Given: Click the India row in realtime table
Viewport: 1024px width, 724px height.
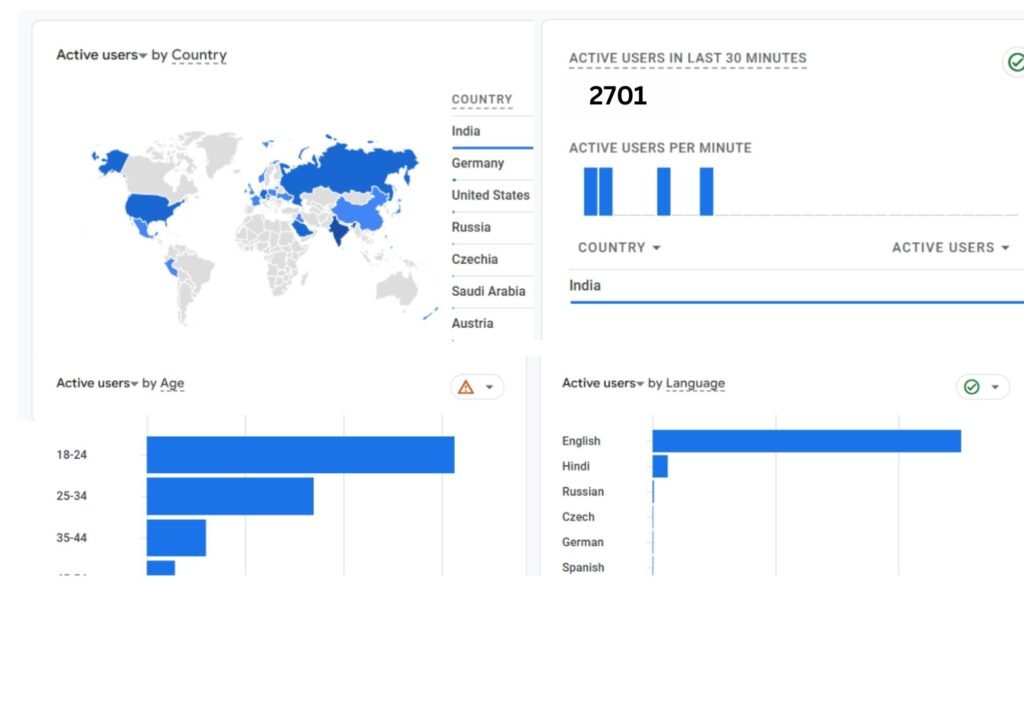Looking at the screenshot, I should [585, 286].
